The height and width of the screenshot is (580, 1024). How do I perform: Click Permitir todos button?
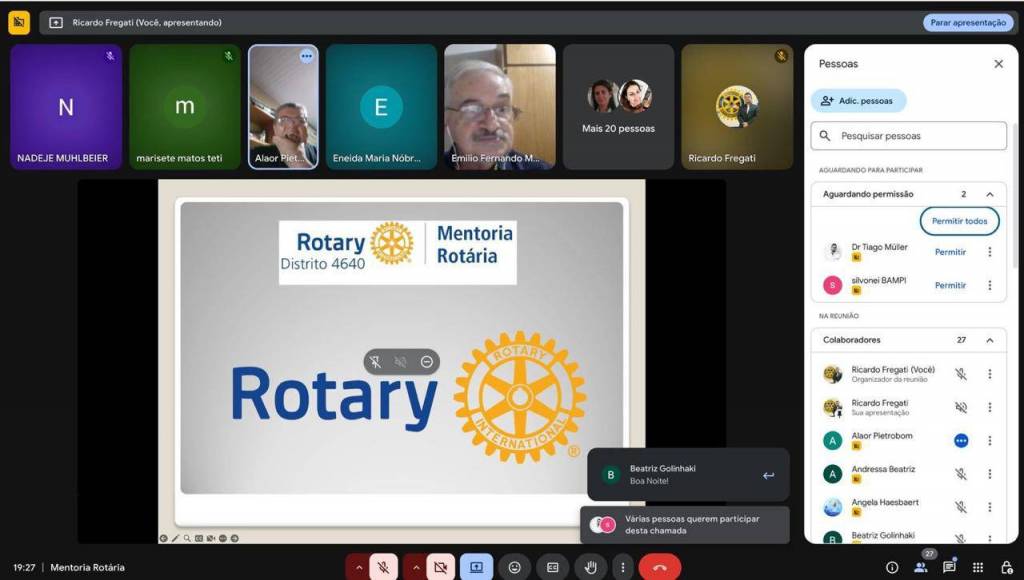(x=958, y=221)
